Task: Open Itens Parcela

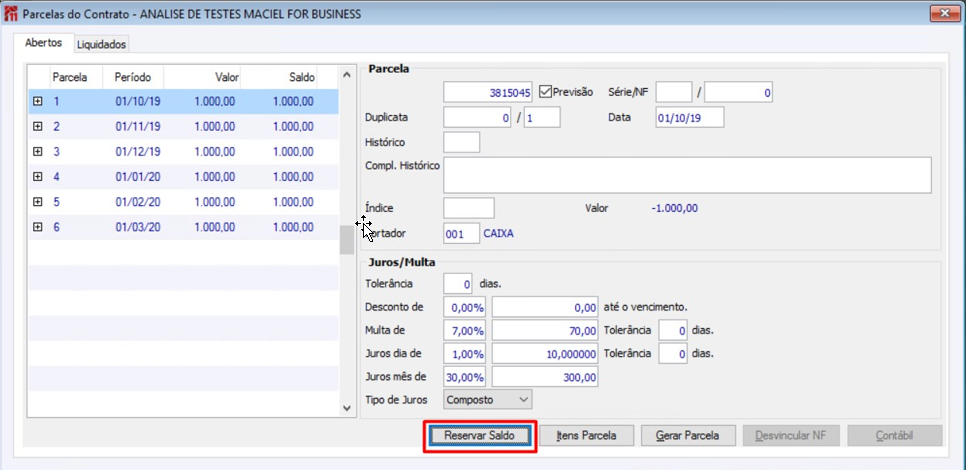Action: click(586, 435)
